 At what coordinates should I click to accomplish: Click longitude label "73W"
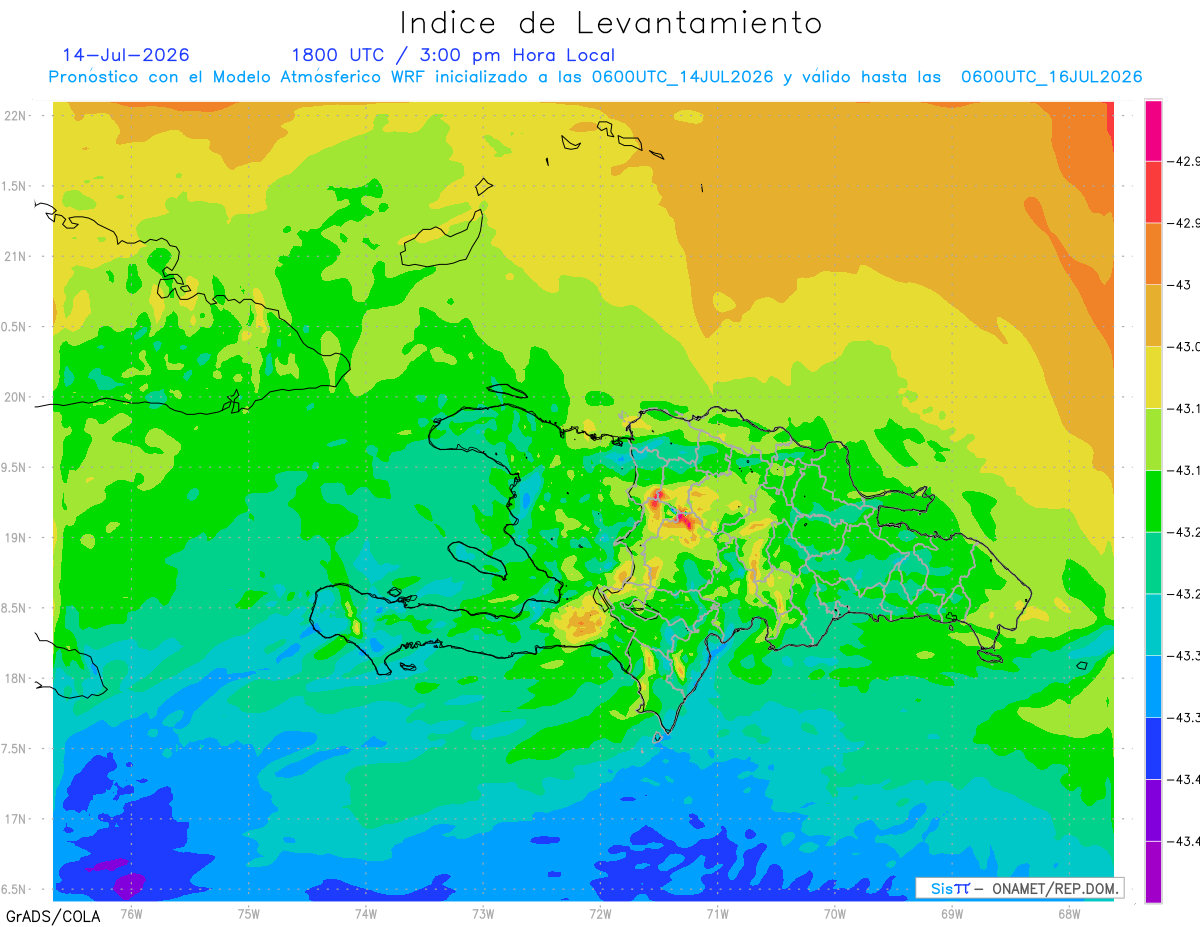click(x=483, y=912)
